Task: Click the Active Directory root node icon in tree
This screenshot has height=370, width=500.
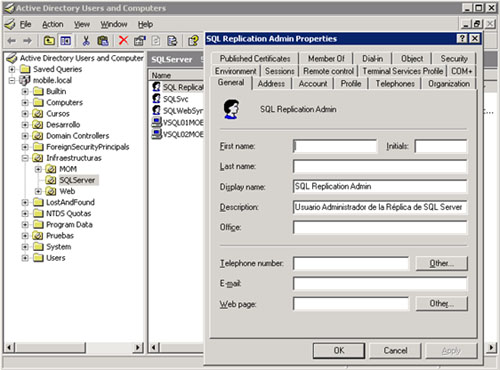Action: pos(12,58)
